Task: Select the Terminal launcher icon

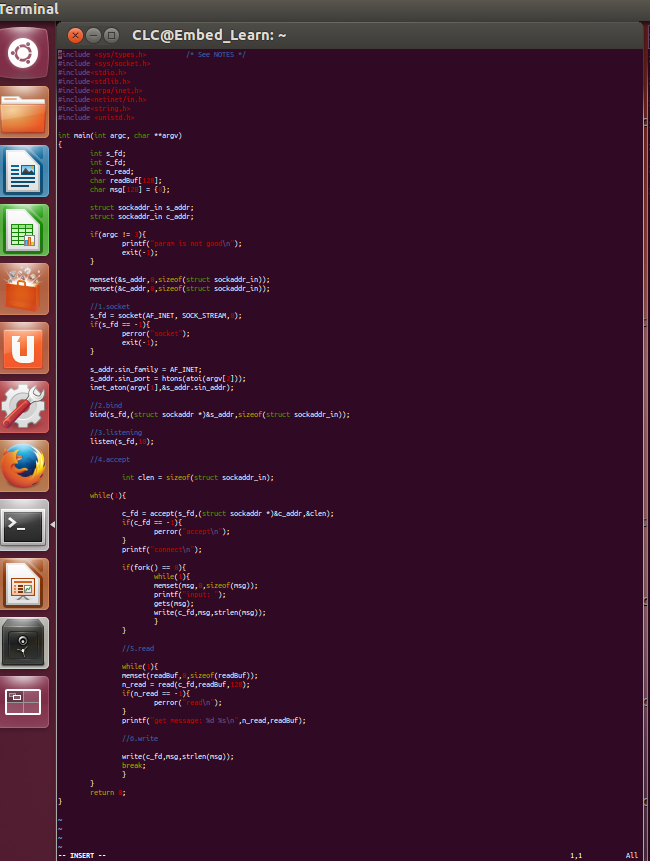Action: click(24, 525)
